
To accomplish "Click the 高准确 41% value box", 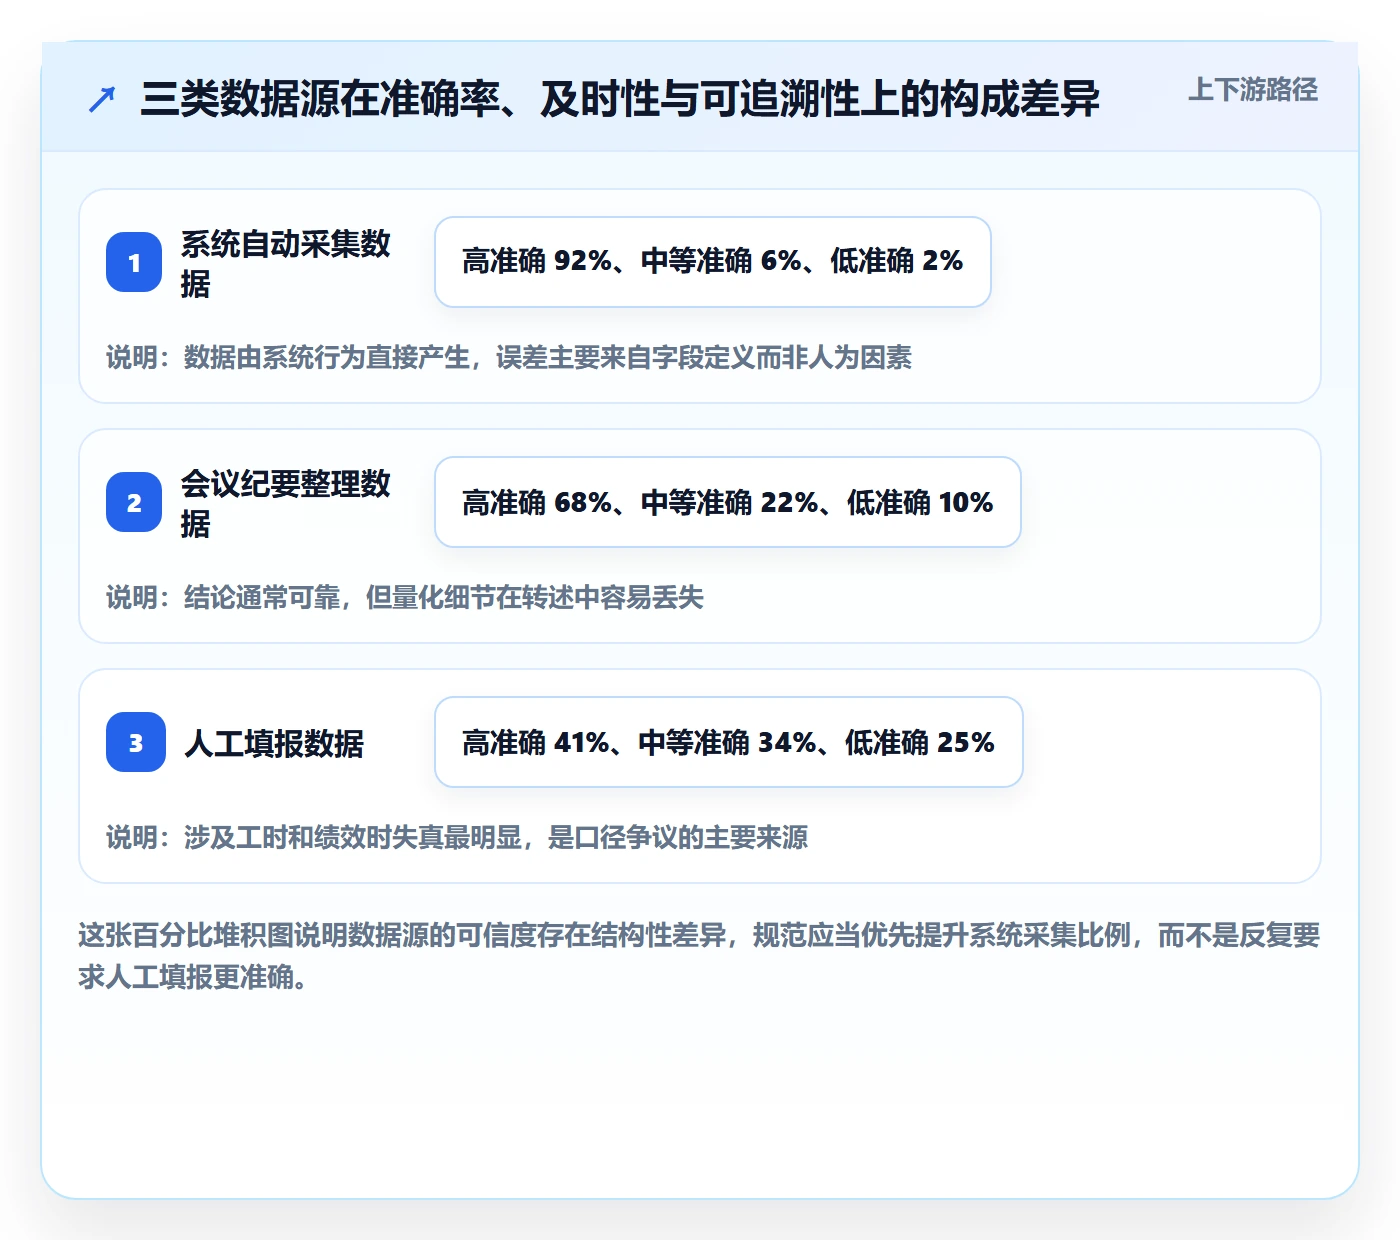I will tap(729, 742).
